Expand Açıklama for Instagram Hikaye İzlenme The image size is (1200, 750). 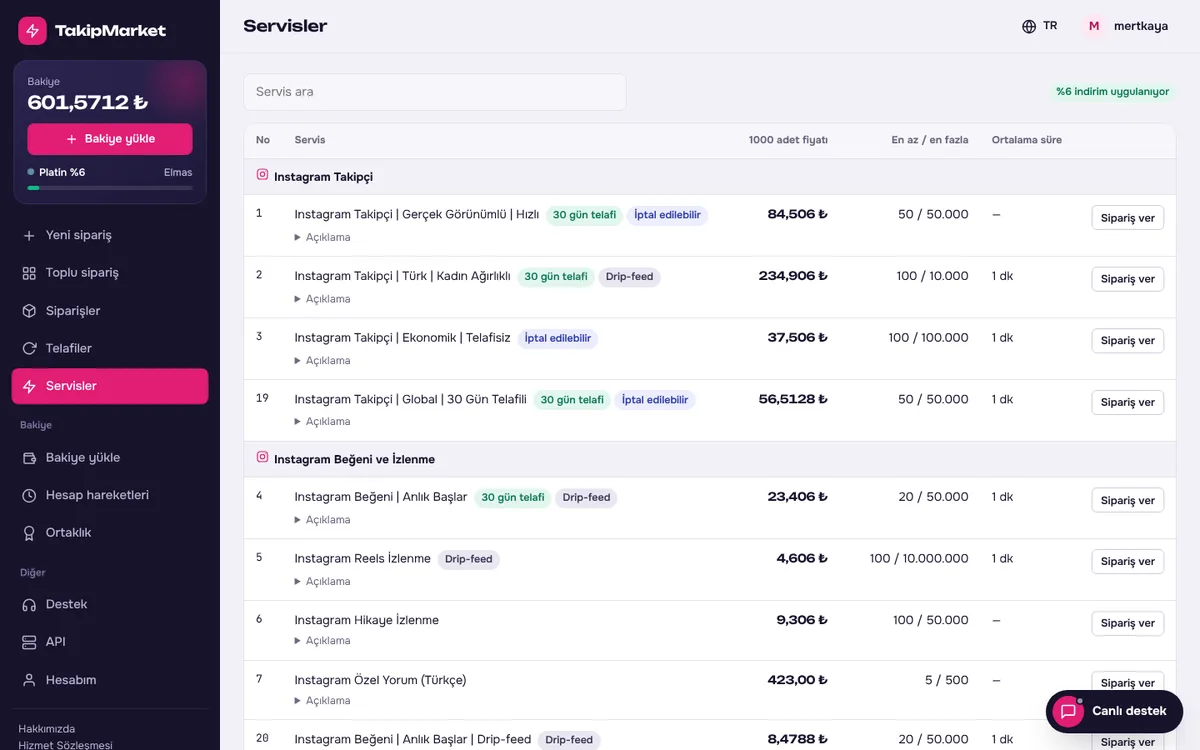(322, 641)
